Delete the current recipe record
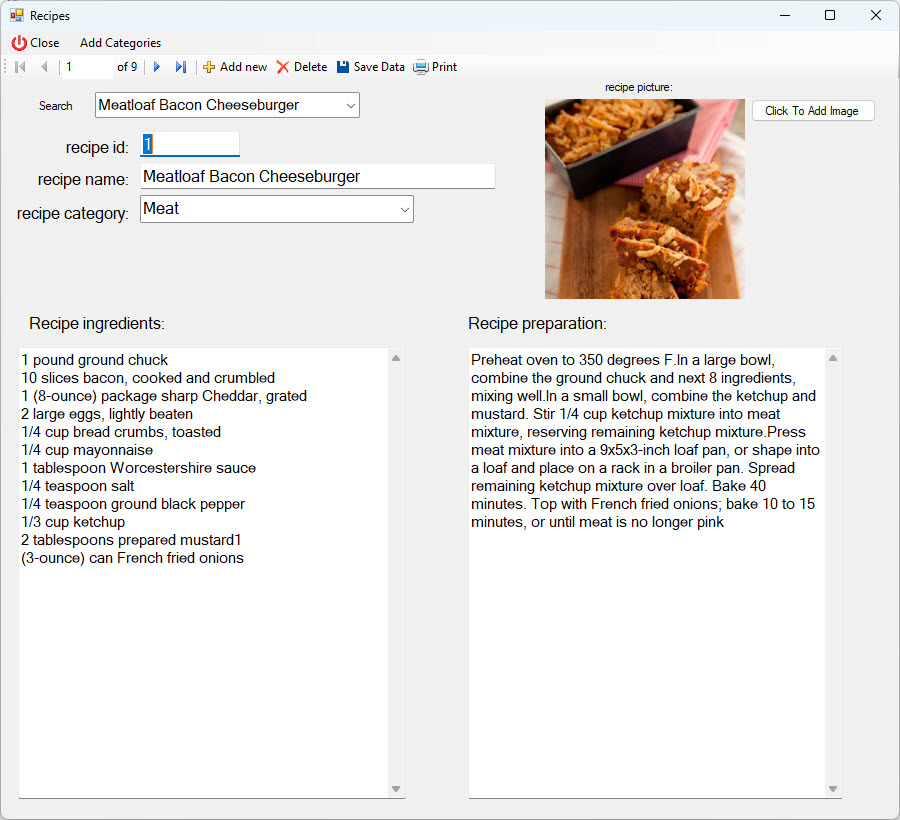 tap(283, 67)
